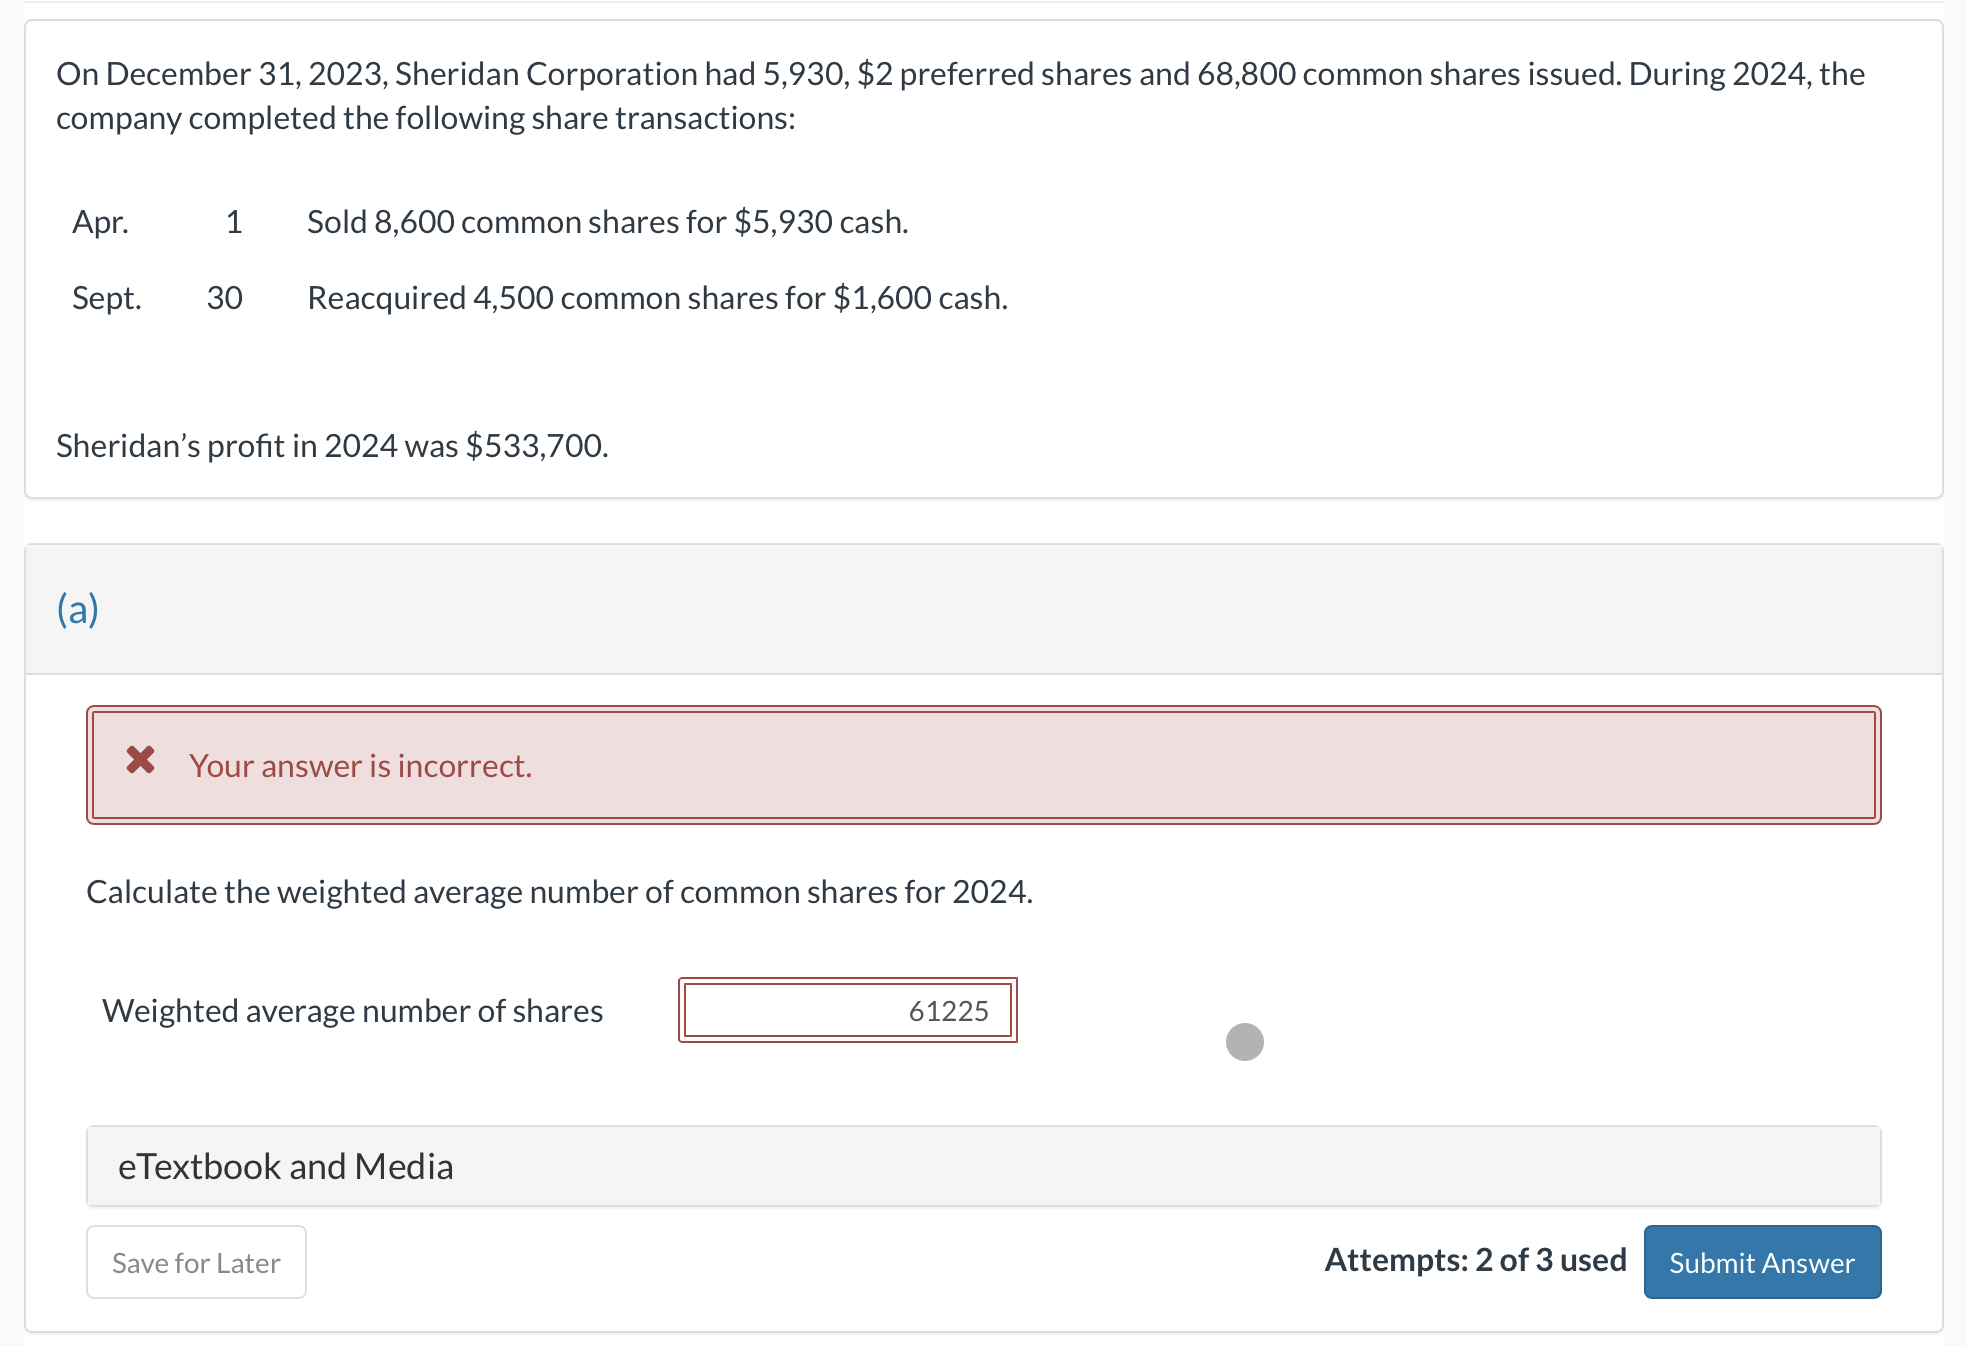Click the Weighted average number of shares label

click(350, 1010)
